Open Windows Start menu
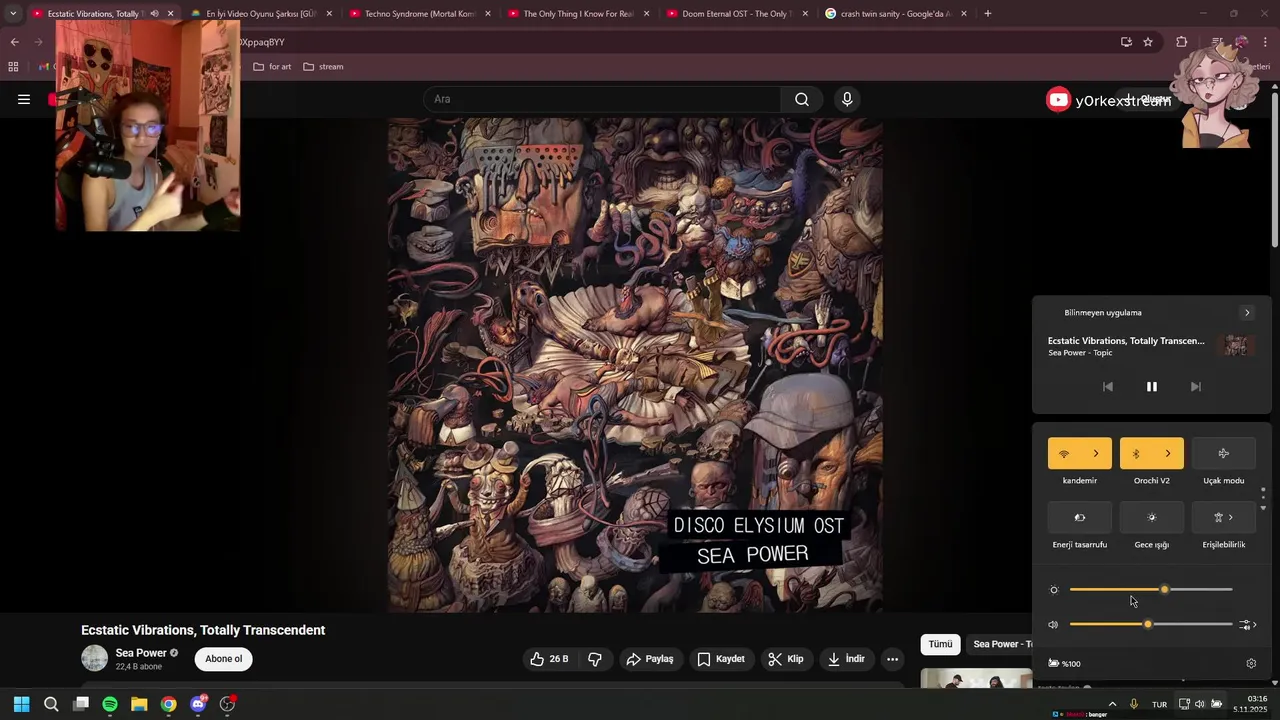Image resolution: width=1280 pixels, height=720 pixels. pyautogui.click(x=21, y=704)
